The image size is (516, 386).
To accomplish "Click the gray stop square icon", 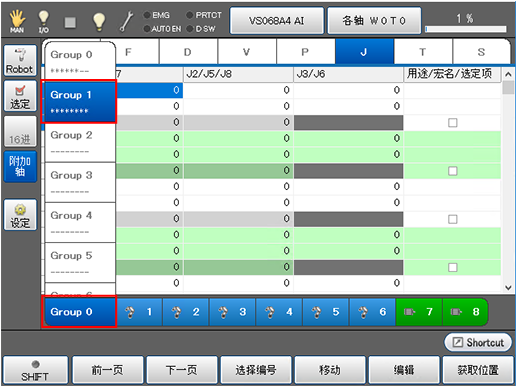I will coord(70,22).
